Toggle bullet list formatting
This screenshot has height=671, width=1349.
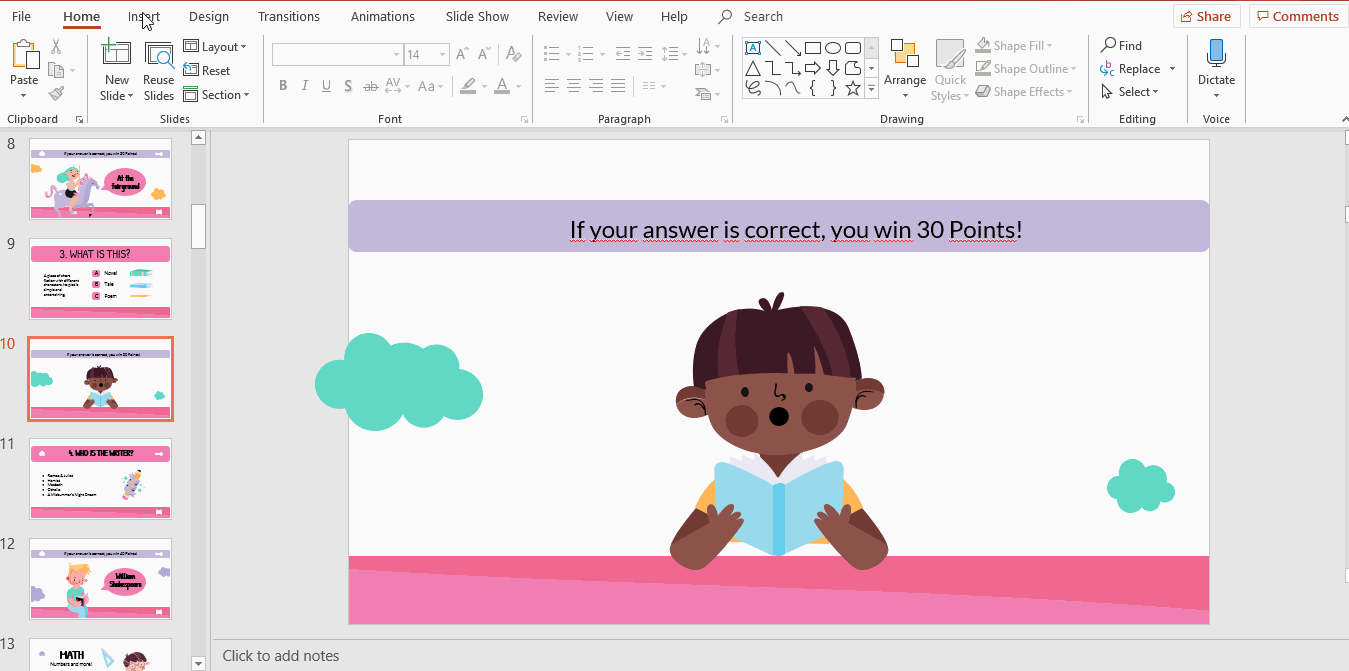pos(552,54)
